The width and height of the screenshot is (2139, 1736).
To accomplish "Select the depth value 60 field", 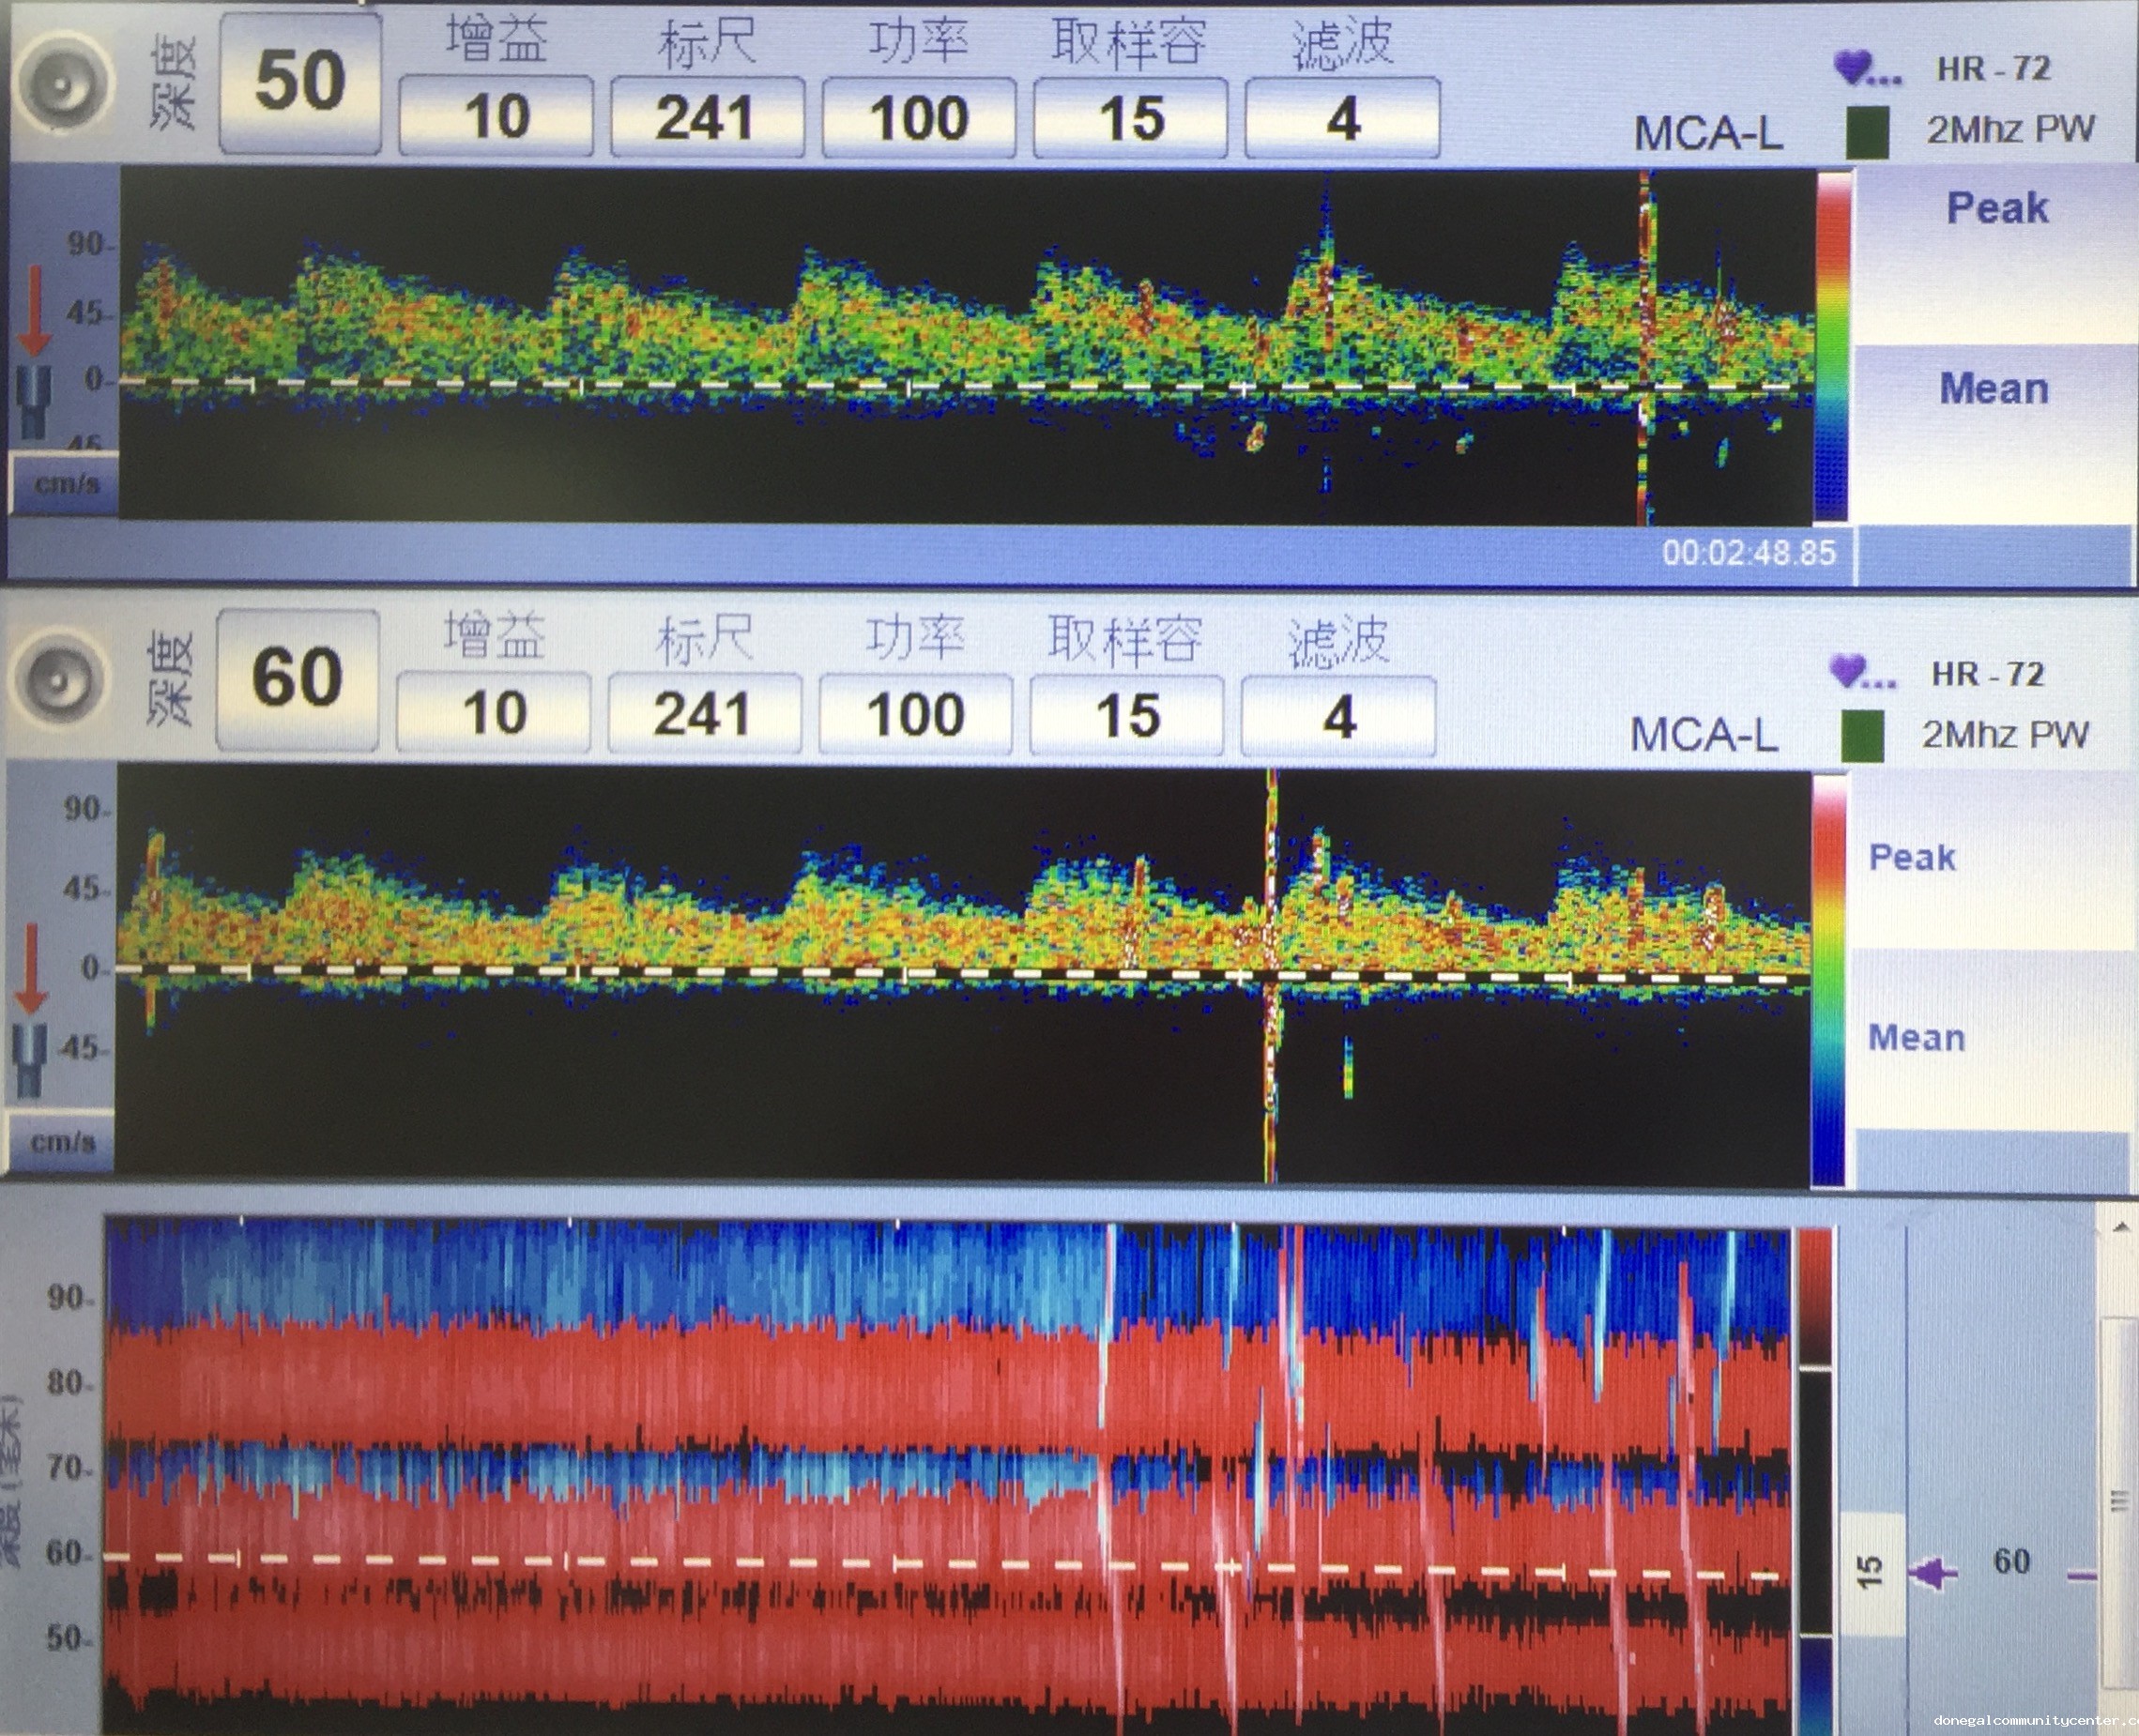I will [298, 679].
